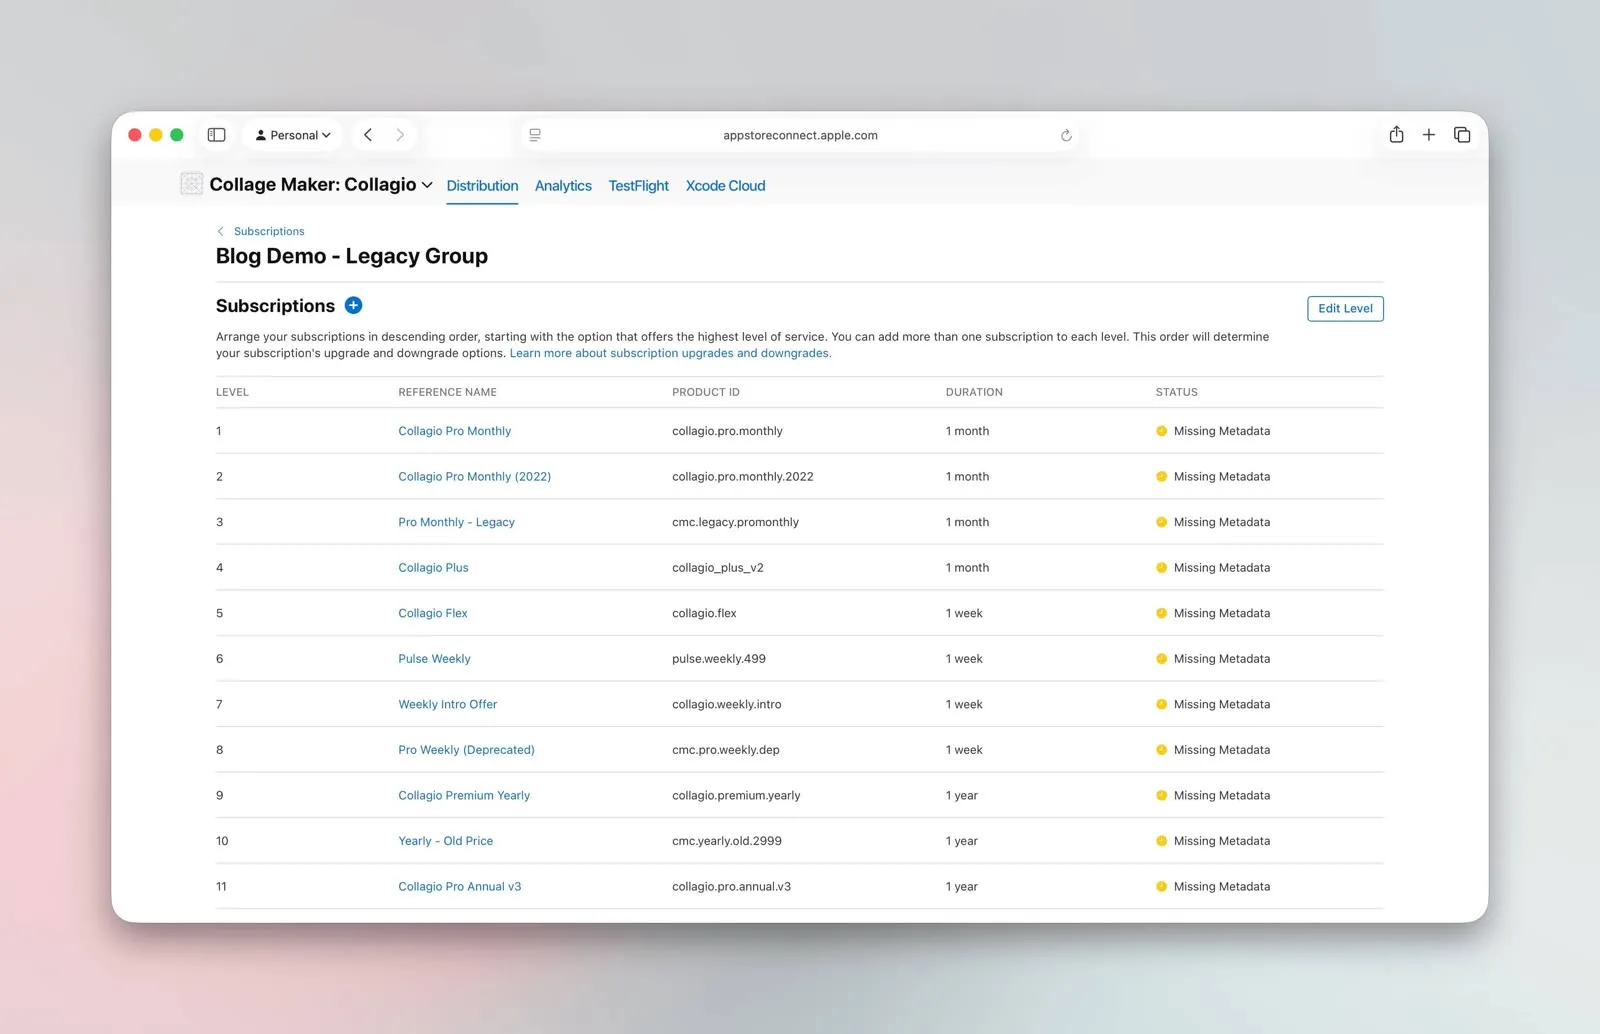Open the Collagio Premium Yearly subscription
The image size is (1600, 1034).
click(x=464, y=796)
